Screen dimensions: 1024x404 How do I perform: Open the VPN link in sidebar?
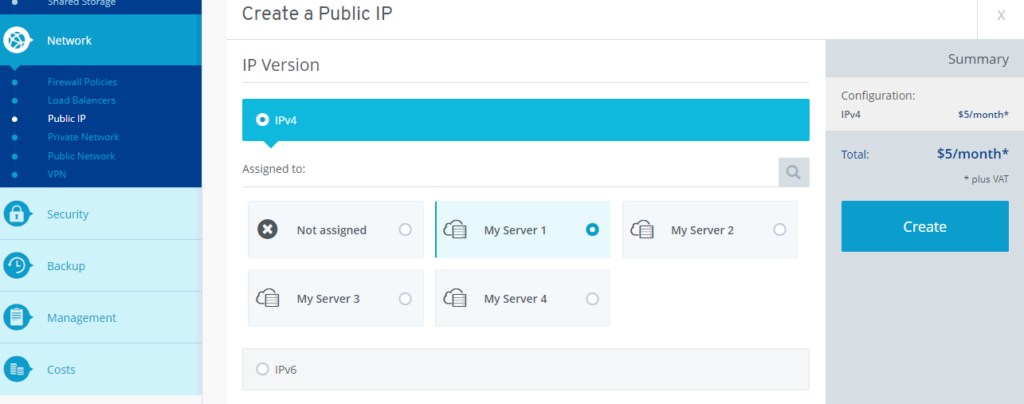click(x=57, y=174)
